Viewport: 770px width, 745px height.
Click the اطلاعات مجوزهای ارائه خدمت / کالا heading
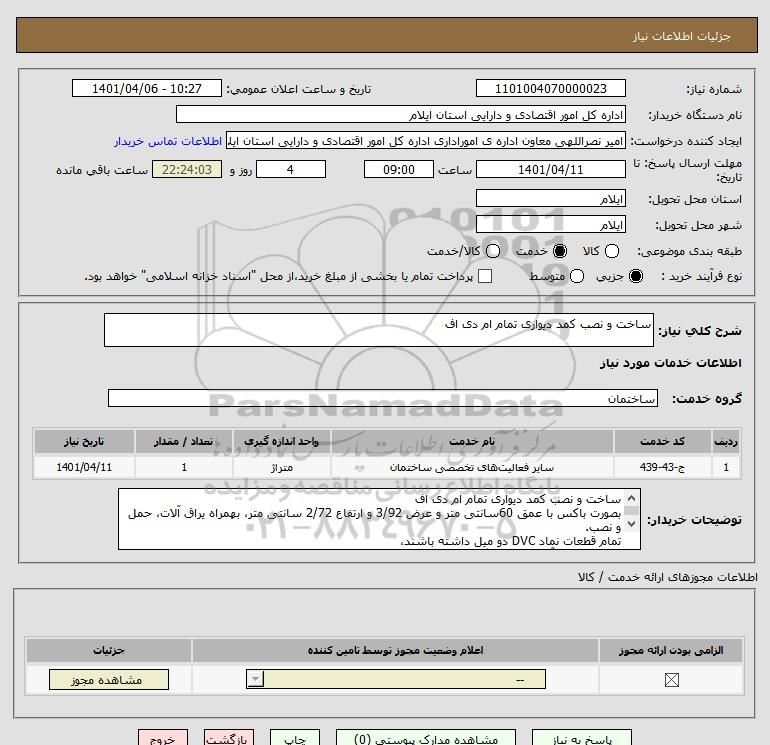pyautogui.click(x=667, y=577)
